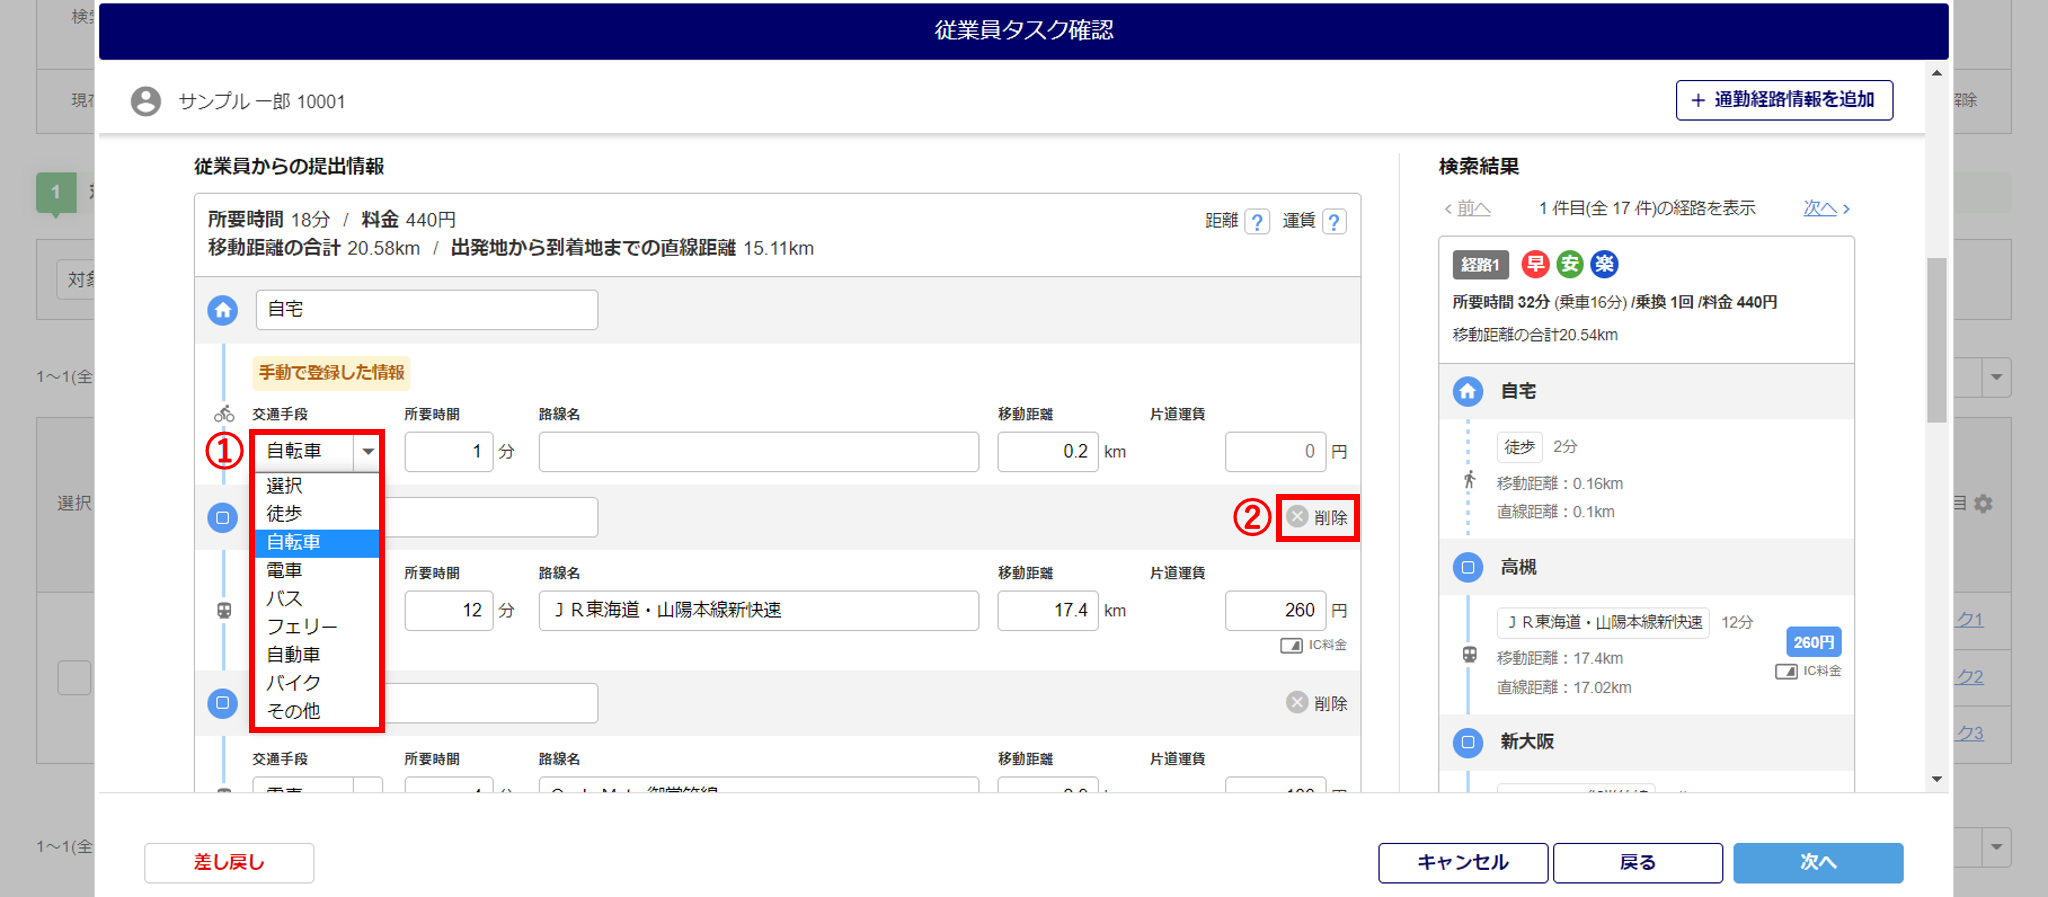Click the 片道運賃 field showing 0 円

click(x=1275, y=452)
